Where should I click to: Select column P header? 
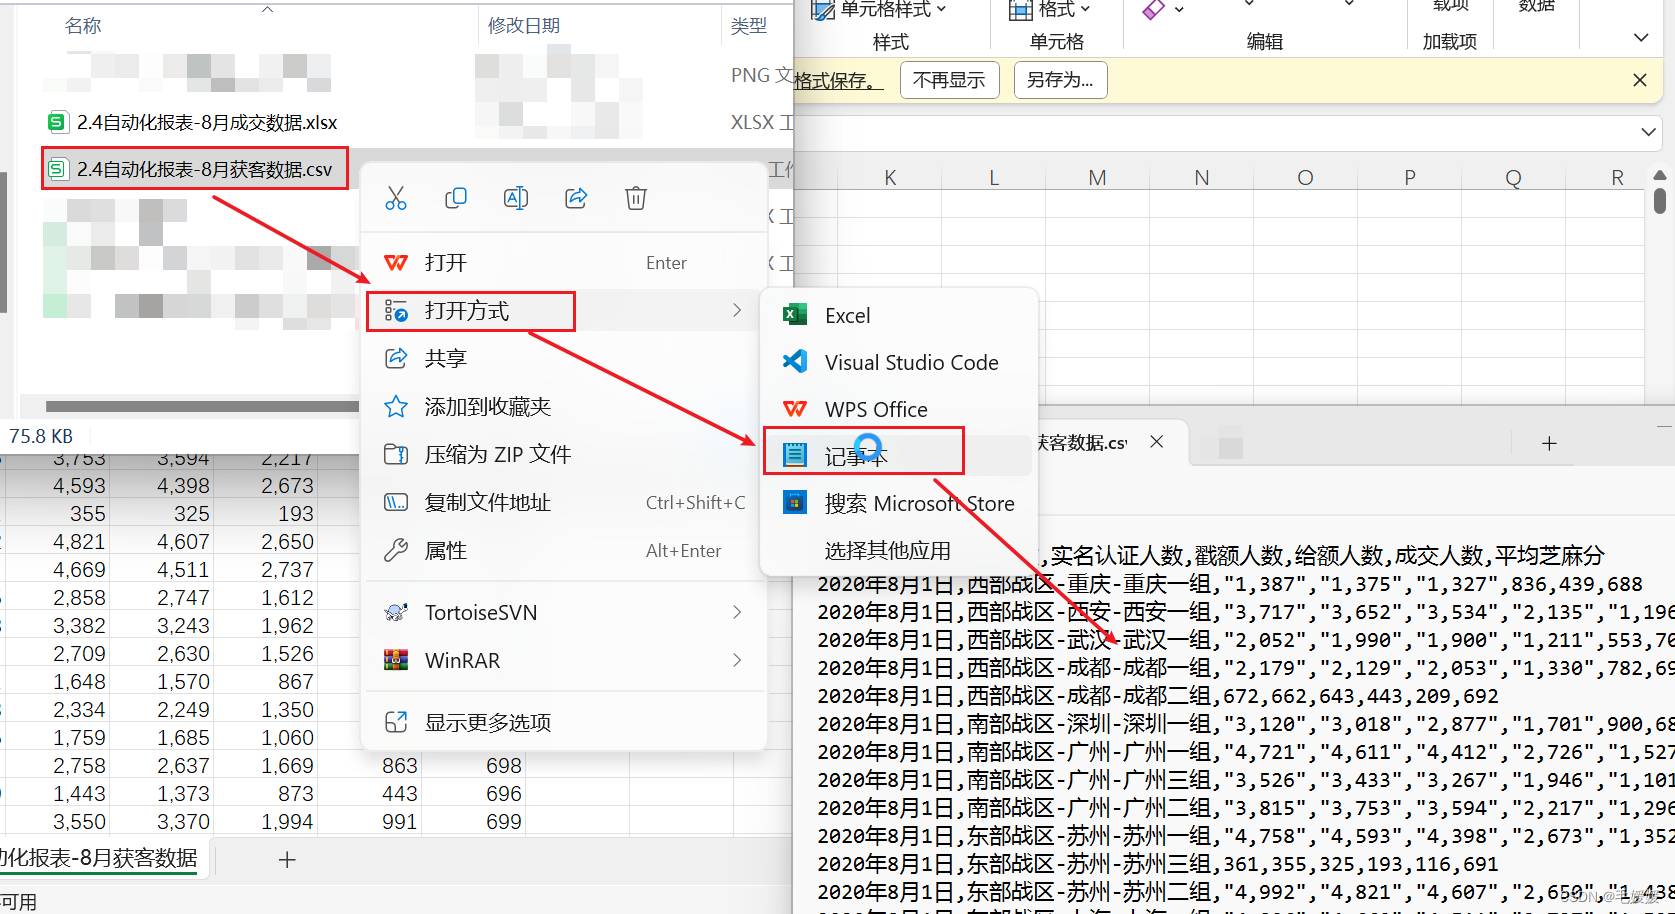tap(1409, 178)
